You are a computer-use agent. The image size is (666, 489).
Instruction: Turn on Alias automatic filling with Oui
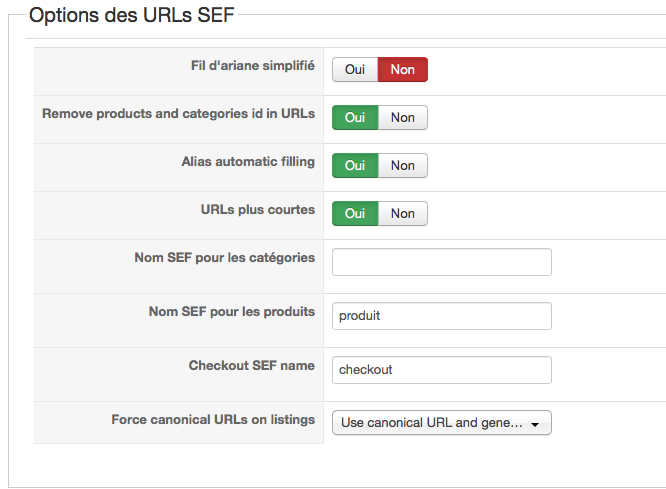pos(355,165)
